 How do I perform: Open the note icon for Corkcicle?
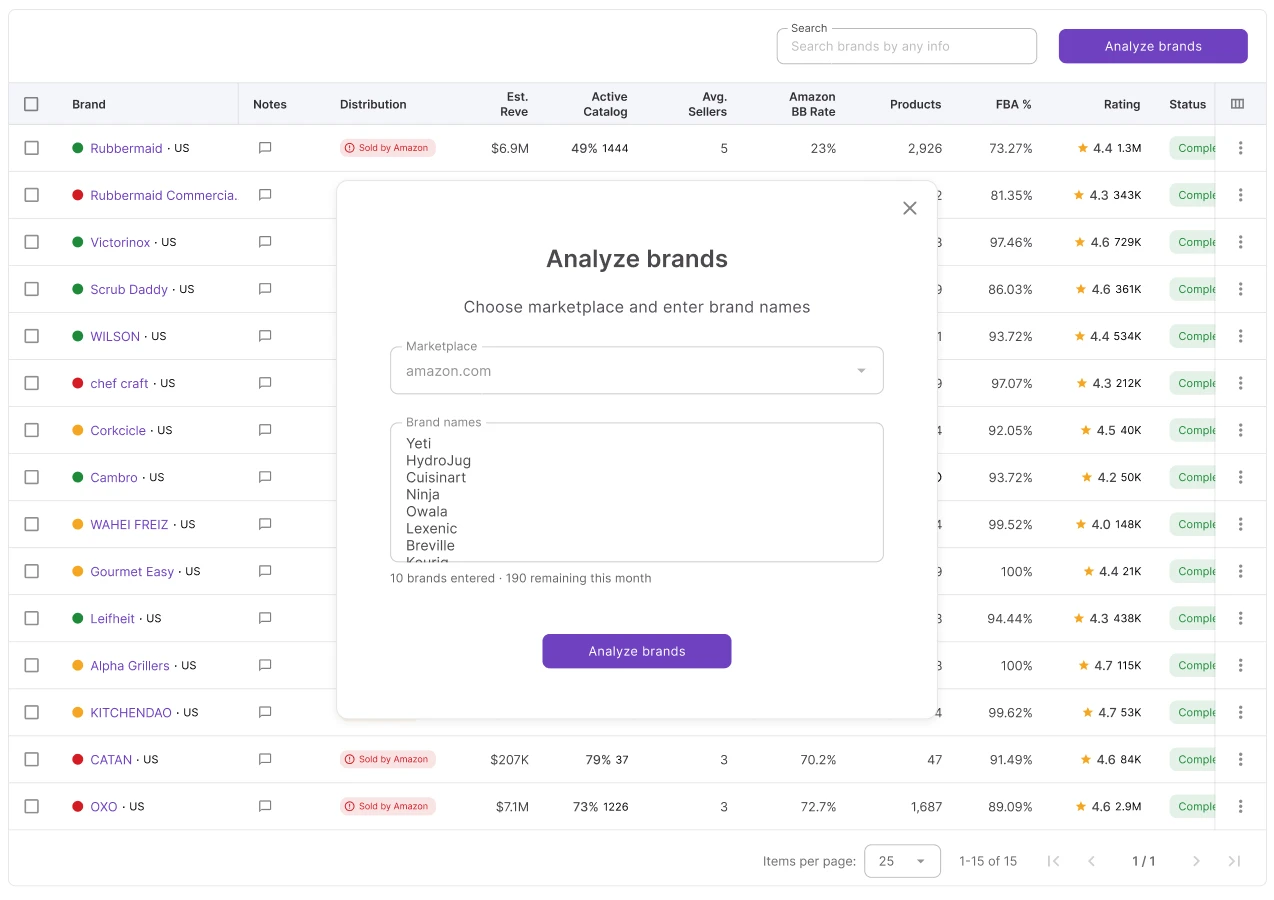[x=265, y=430]
